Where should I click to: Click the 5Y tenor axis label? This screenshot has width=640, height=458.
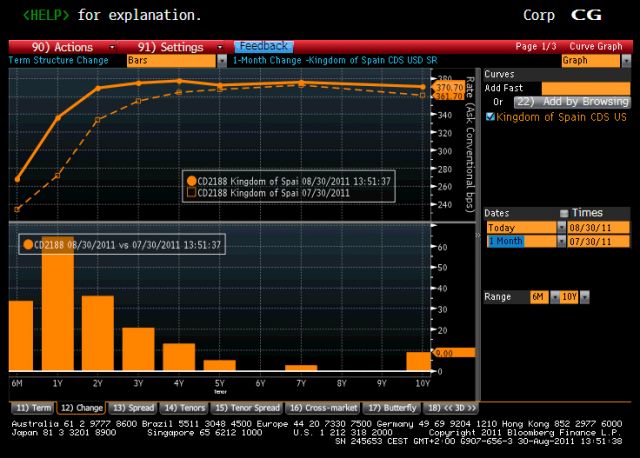[220, 383]
